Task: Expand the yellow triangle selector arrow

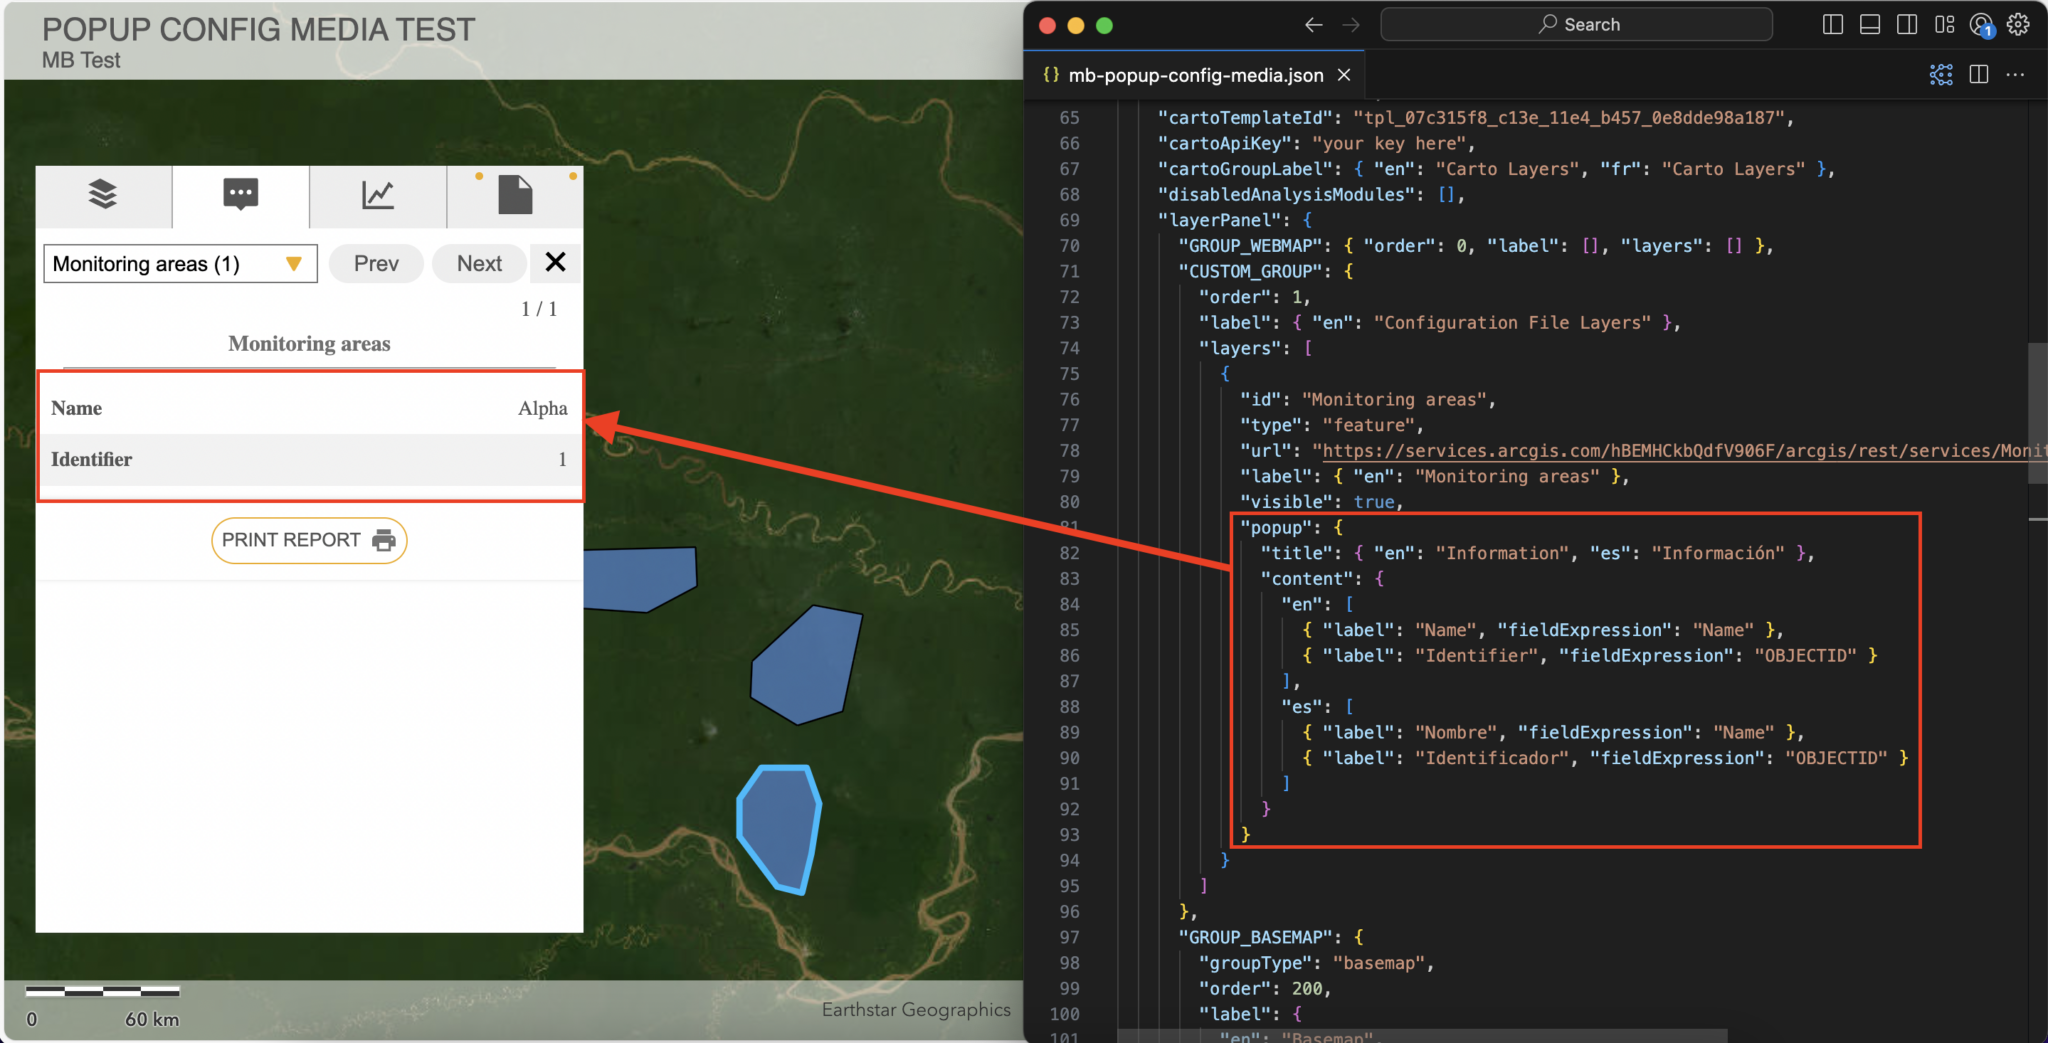Action: tap(294, 263)
